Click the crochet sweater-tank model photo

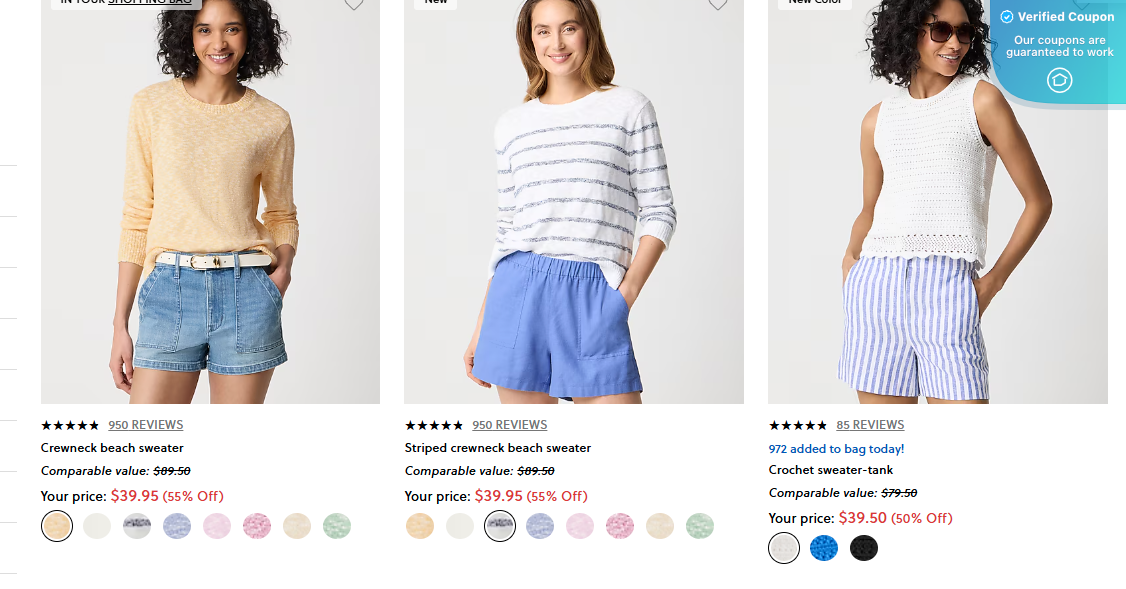937,200
